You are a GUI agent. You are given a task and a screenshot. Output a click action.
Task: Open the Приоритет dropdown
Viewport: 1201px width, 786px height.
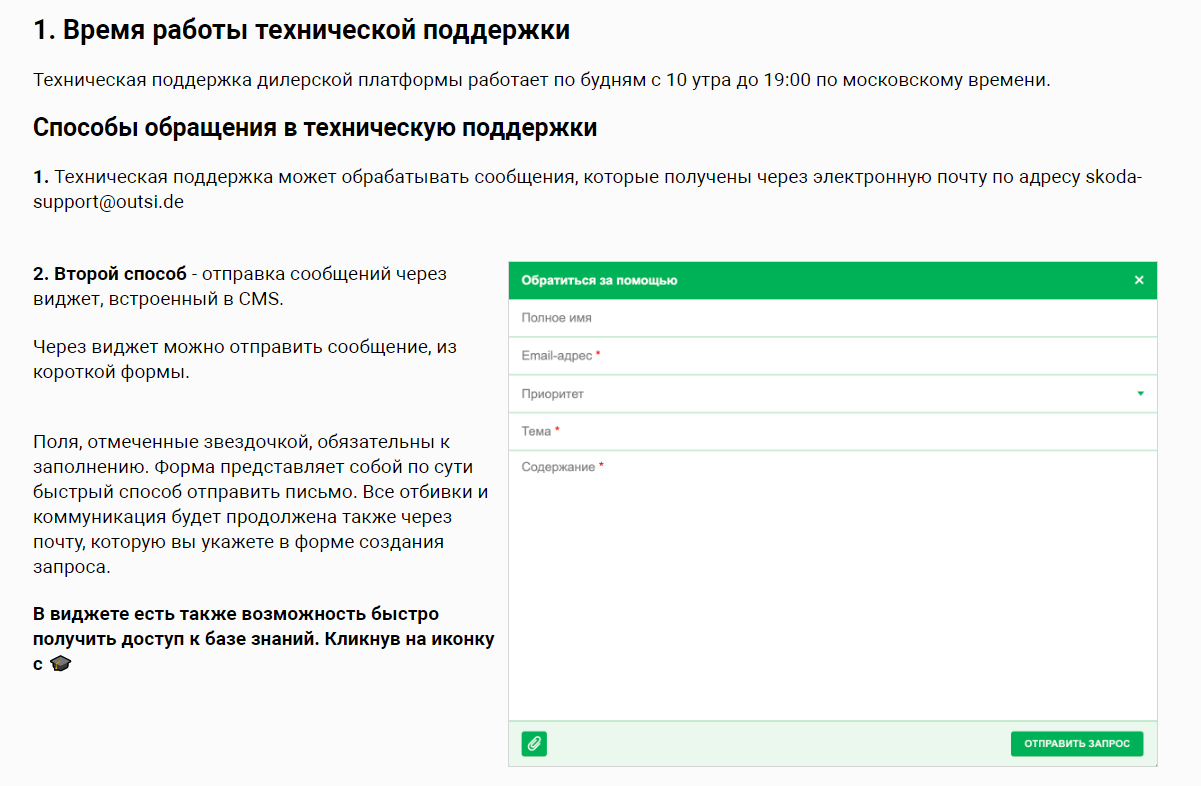[x=833, y=394]
